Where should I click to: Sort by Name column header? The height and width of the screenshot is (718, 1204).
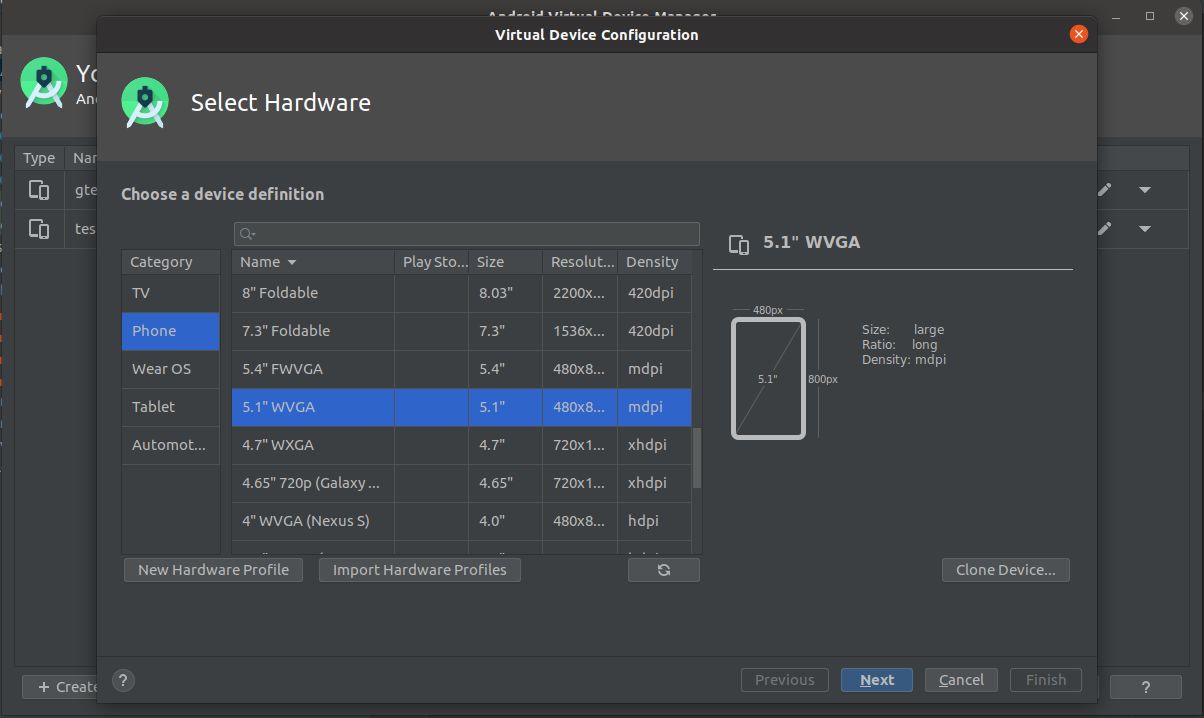pyautogui.click(x=313, y=262)
